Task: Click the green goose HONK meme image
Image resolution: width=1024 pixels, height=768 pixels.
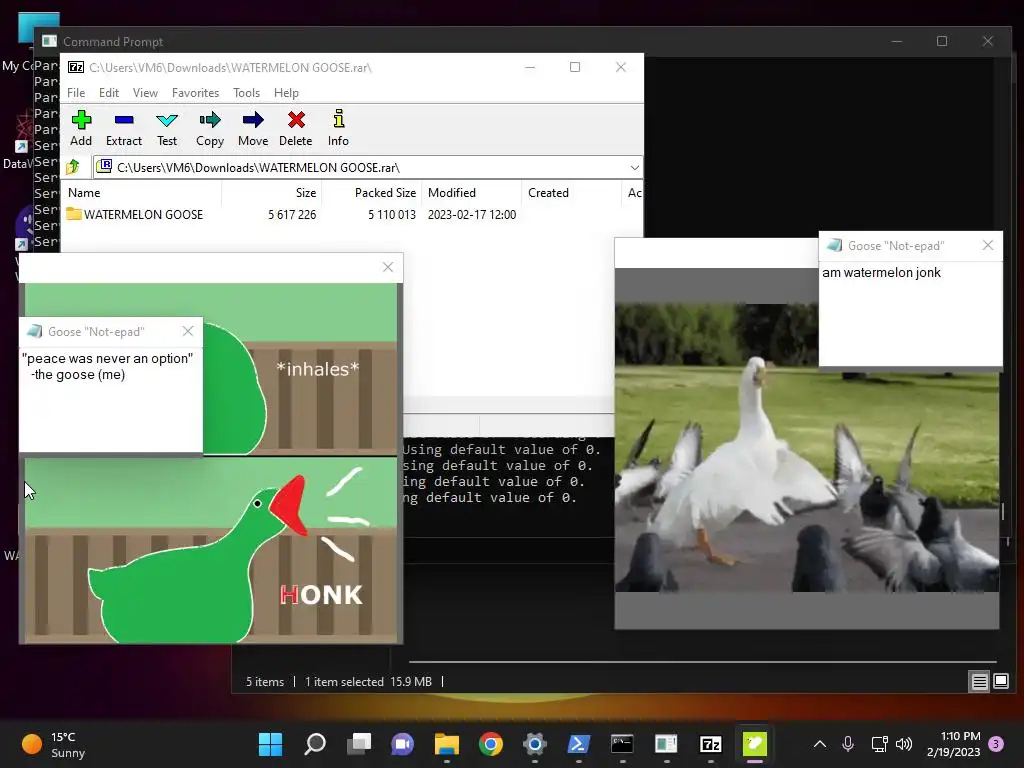Action: tap(211, 549)
